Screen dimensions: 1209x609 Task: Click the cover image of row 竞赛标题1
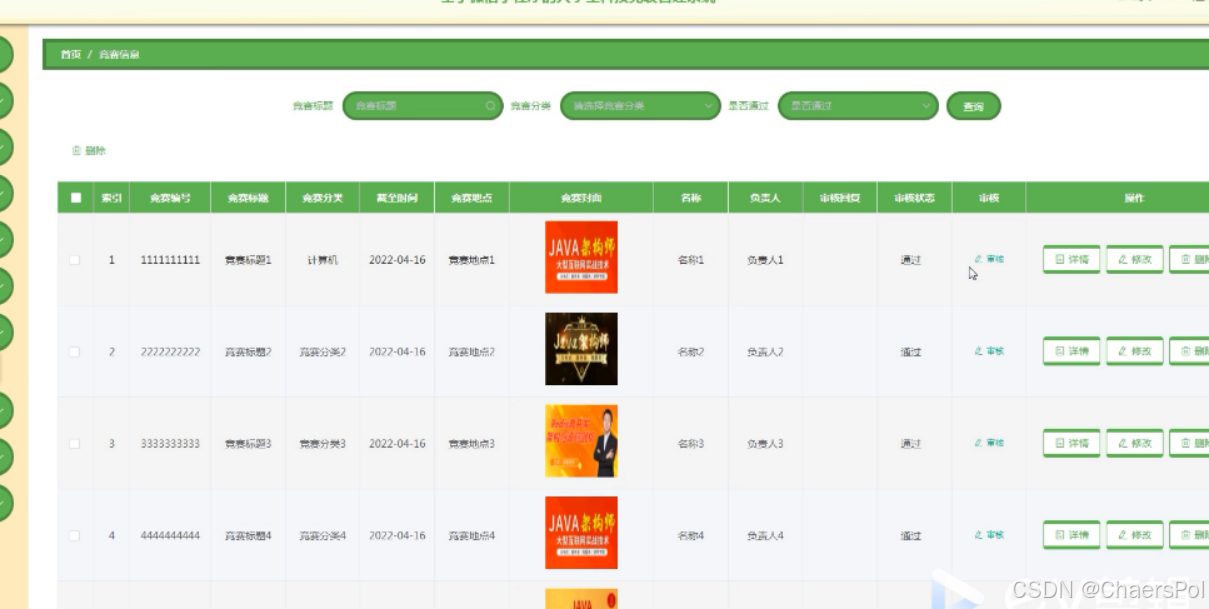pos(581,257)
